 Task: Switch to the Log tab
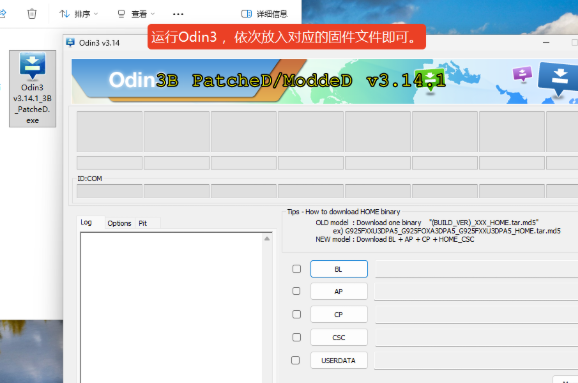(86, 222)
